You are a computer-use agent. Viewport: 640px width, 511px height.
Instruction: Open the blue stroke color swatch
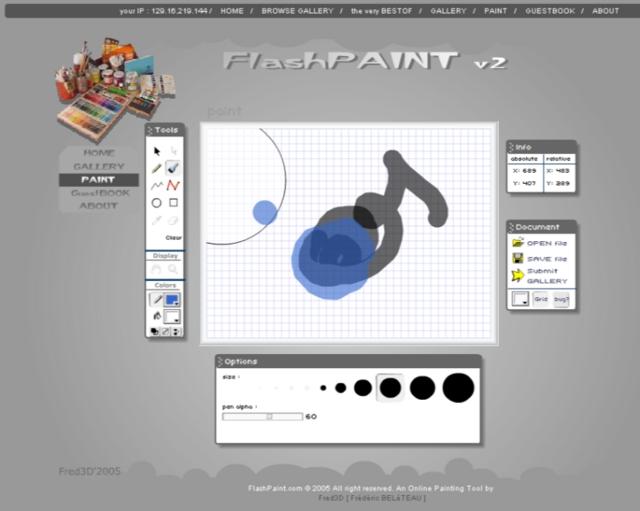172,300
